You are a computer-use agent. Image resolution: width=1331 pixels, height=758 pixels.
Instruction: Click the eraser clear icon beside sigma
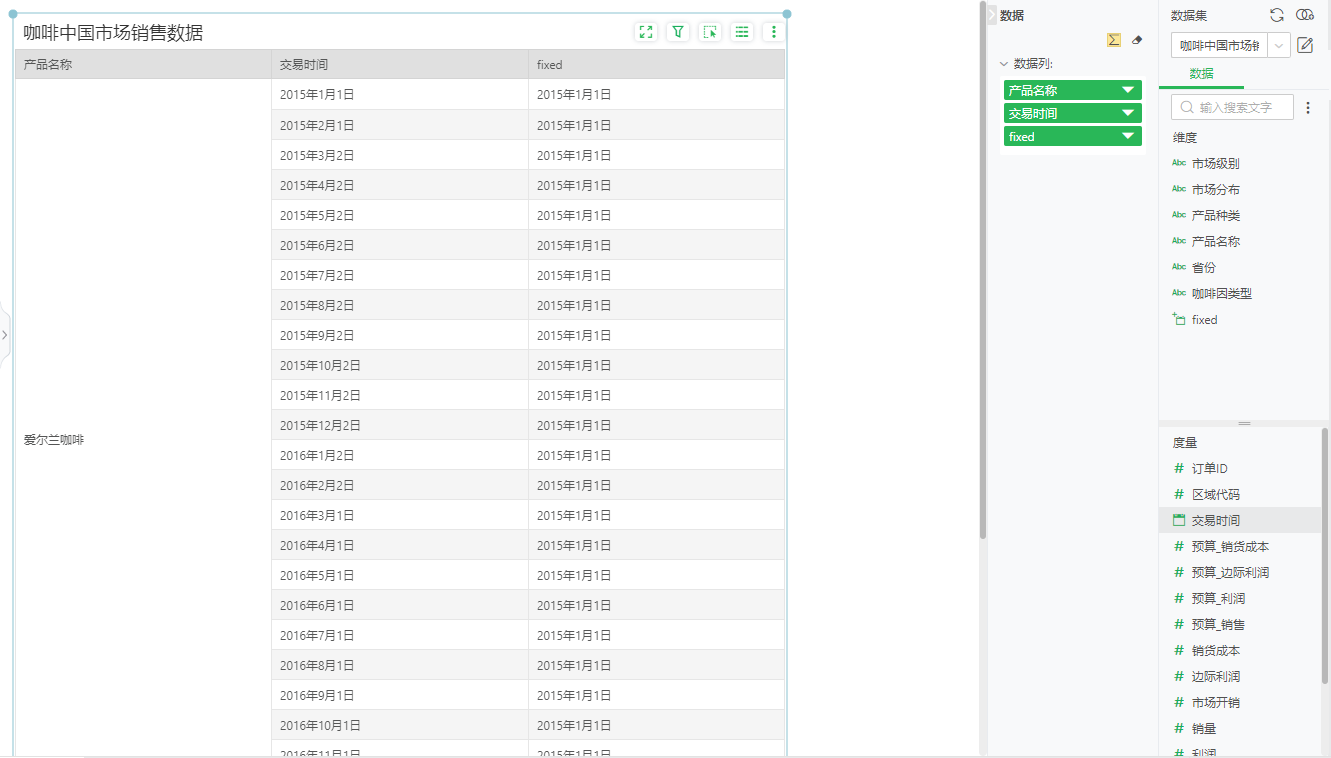[1136, 40]
